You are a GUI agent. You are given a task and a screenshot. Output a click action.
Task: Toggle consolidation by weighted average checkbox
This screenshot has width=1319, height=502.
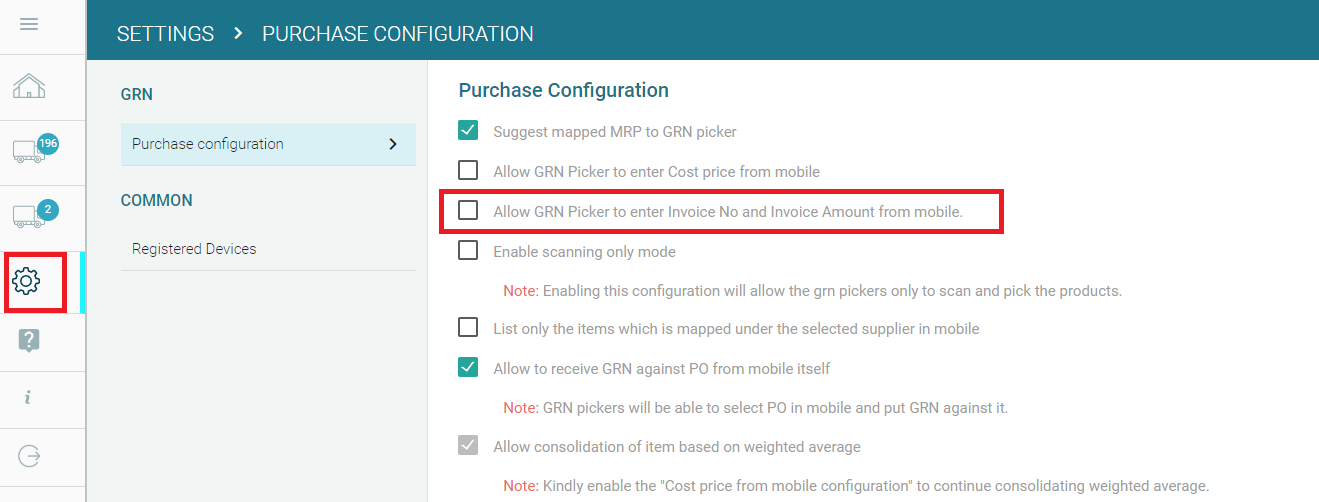pos(468,446)
